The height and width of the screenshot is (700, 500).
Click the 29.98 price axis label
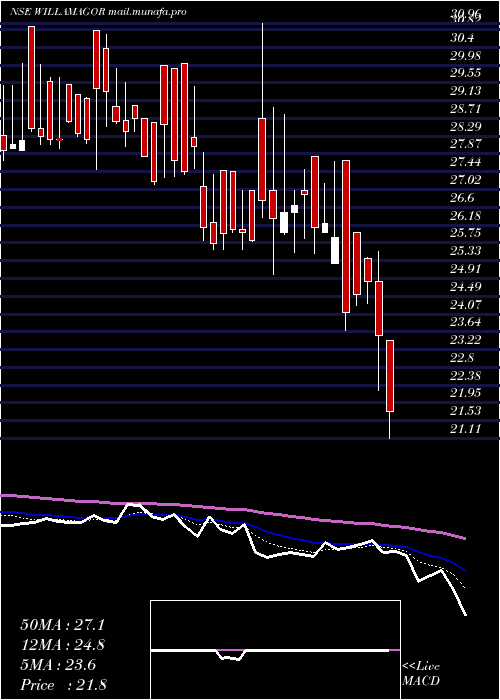pyautogui.click(x=465, y=56)
